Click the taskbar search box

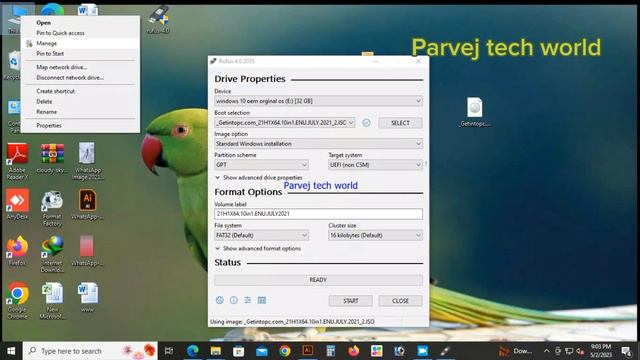click(x=90, y=351)
